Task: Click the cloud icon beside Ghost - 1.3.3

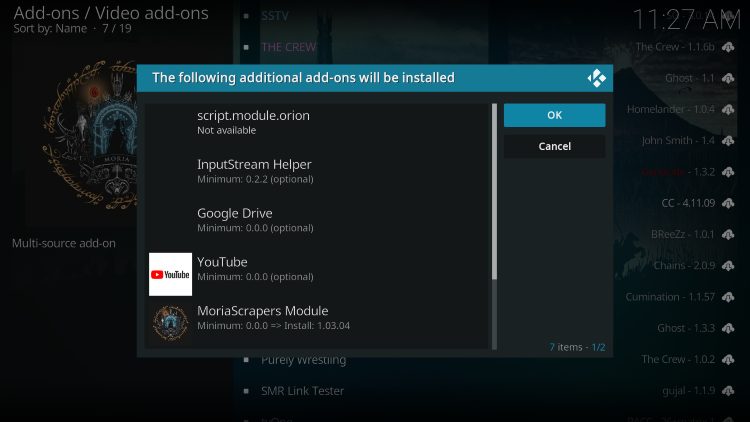Action: (x=728, y=328)
